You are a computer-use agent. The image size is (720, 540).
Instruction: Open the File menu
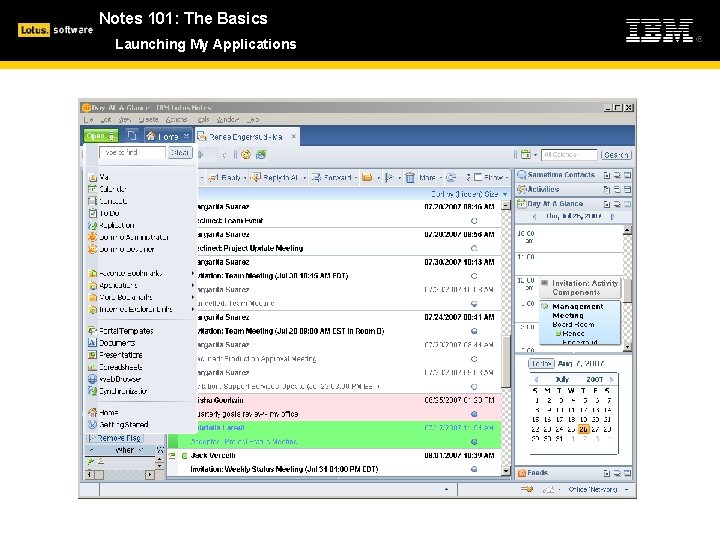(88, 119)
